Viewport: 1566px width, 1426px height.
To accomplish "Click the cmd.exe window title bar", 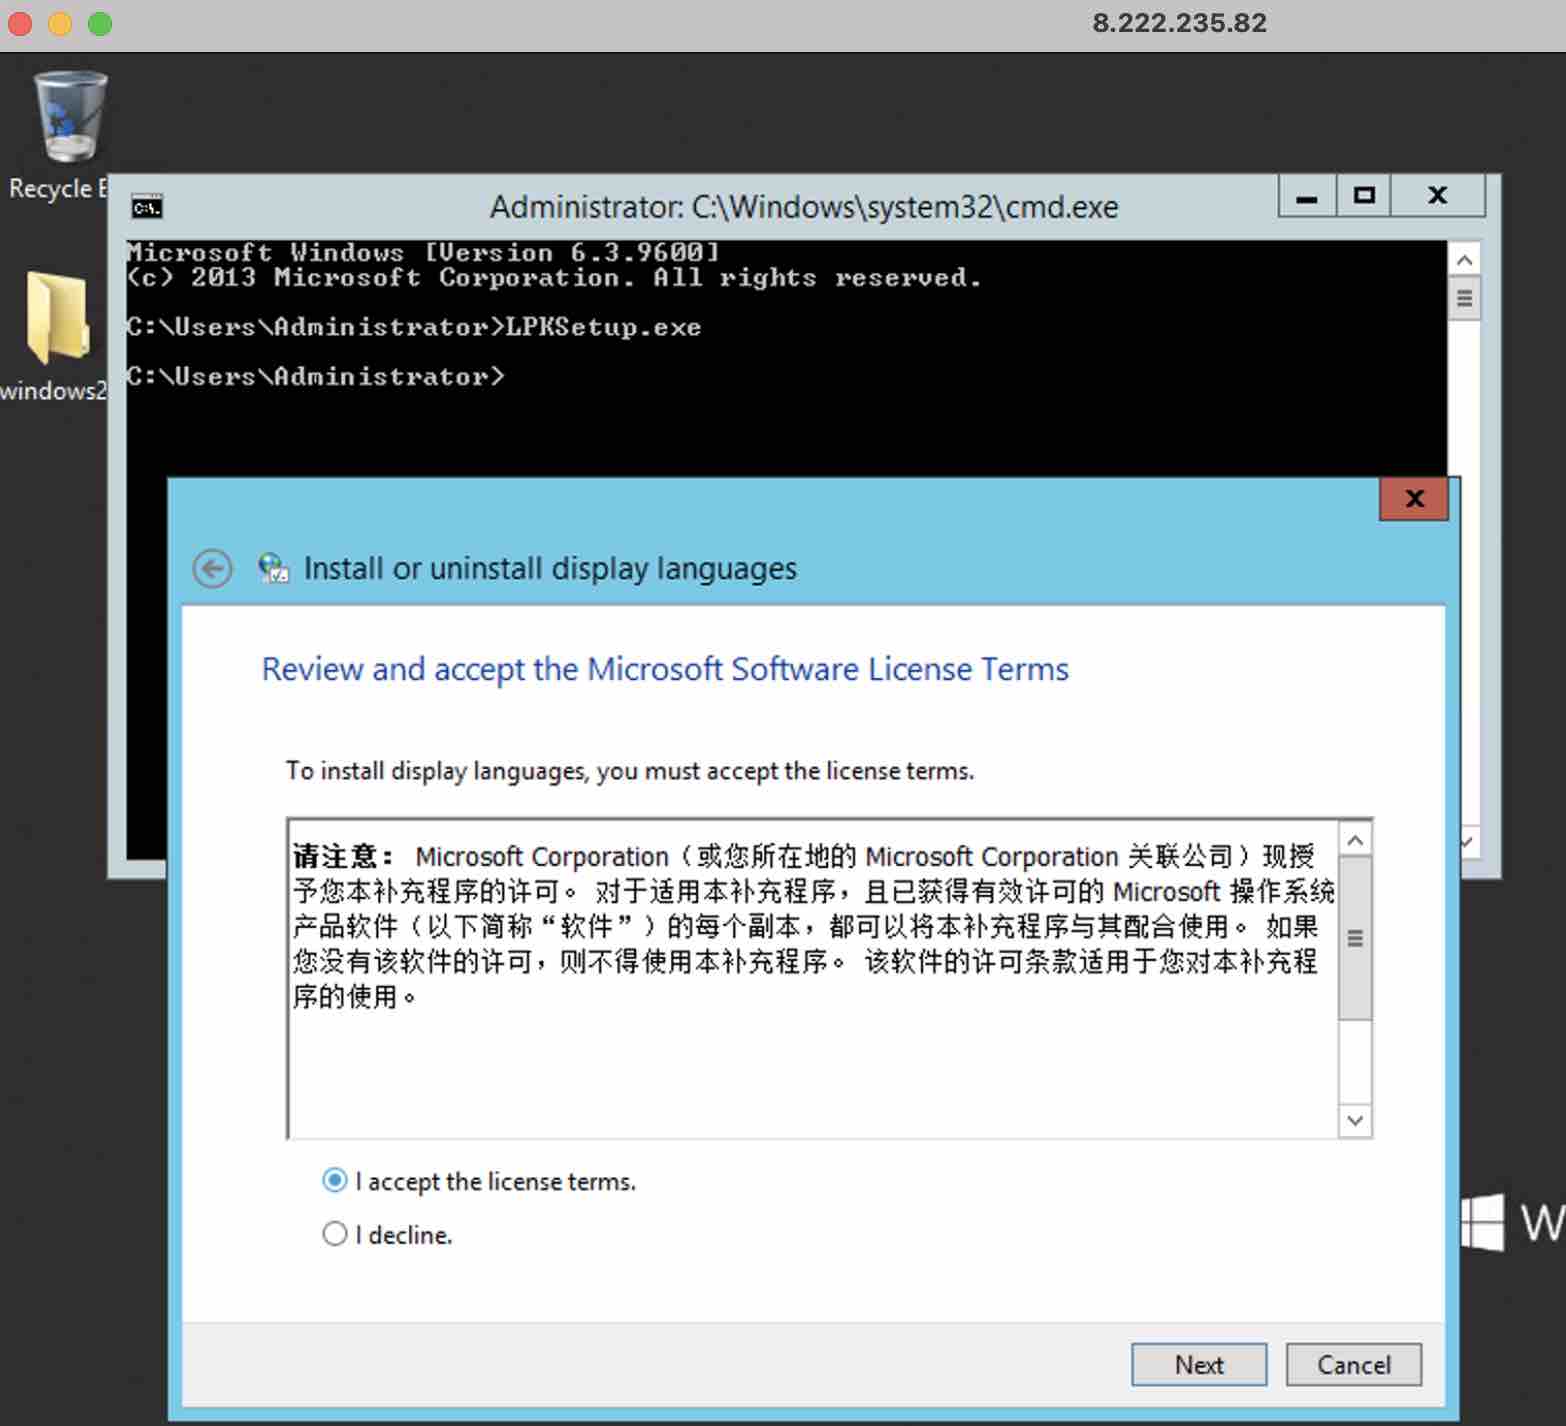I will (803, 207).
